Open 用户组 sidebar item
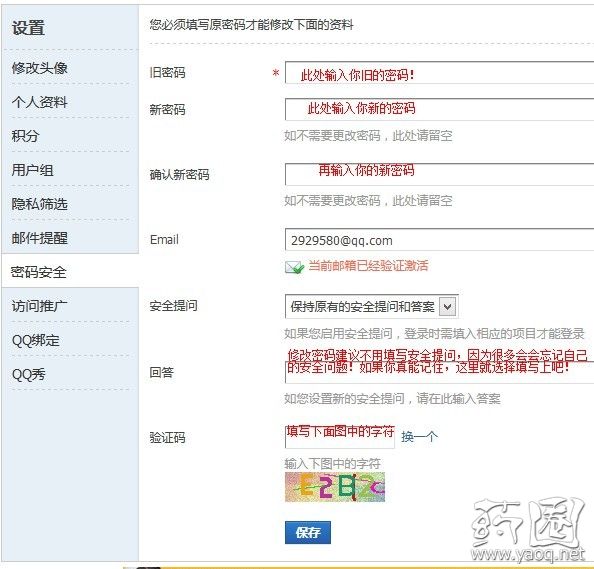This screenshot has height=569, width=594. pyautogui.click(x=32, y=170)
